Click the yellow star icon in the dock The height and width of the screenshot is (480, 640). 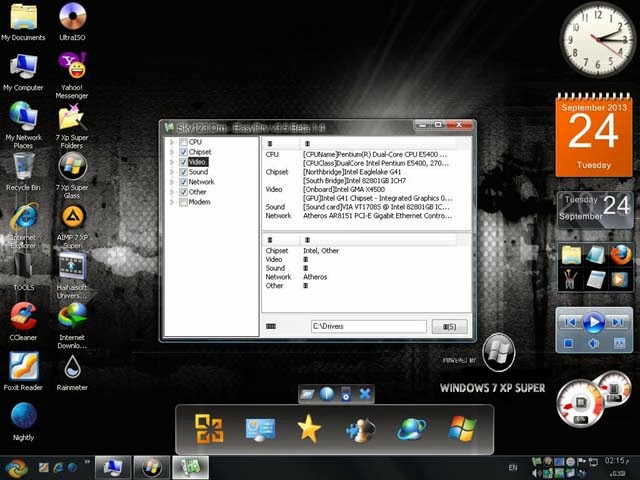click(x=309, y=429)
